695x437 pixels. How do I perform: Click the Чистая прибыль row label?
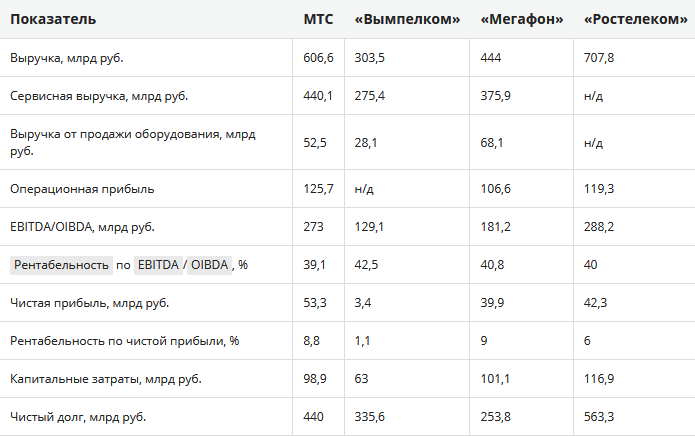[90, 303]
